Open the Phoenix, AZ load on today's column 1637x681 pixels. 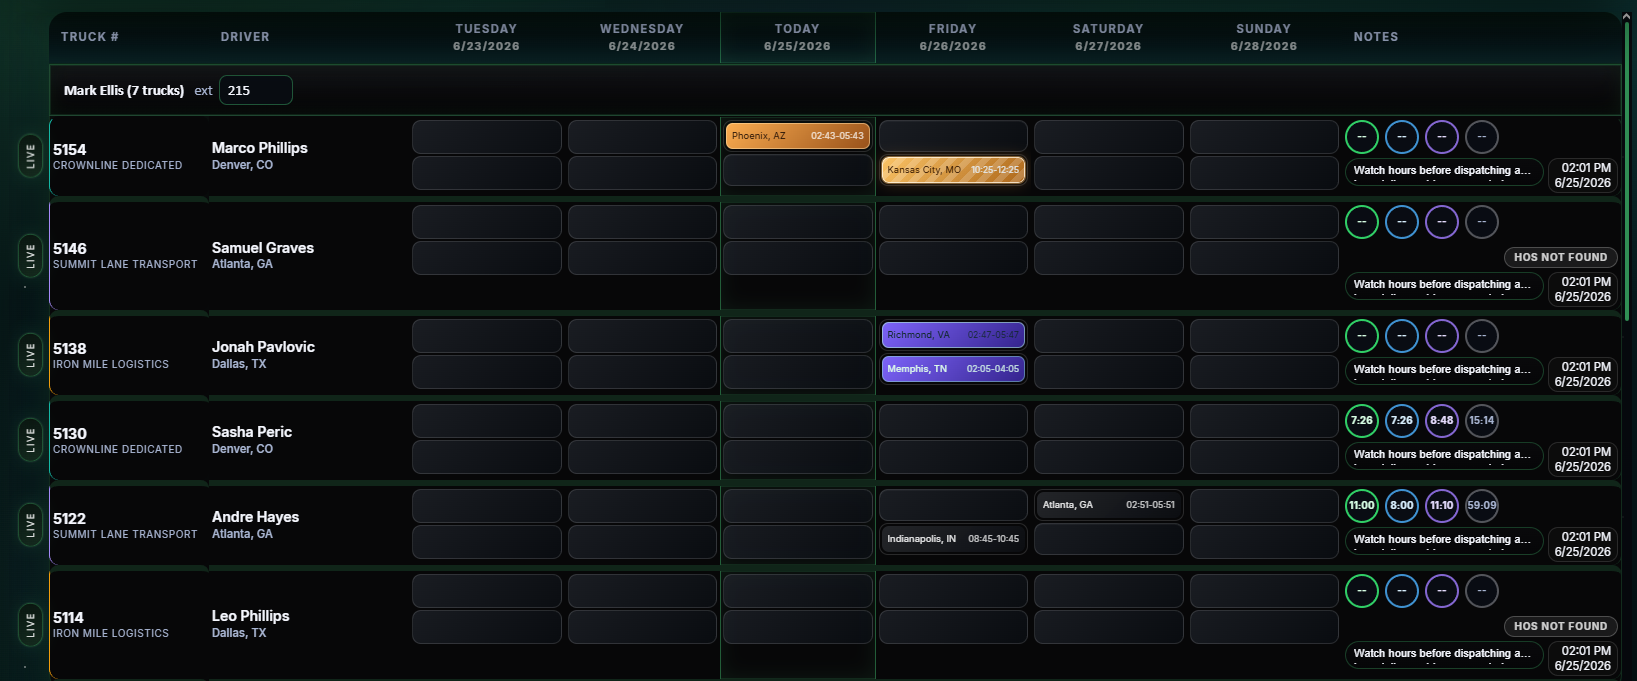[x=797, y=136]
